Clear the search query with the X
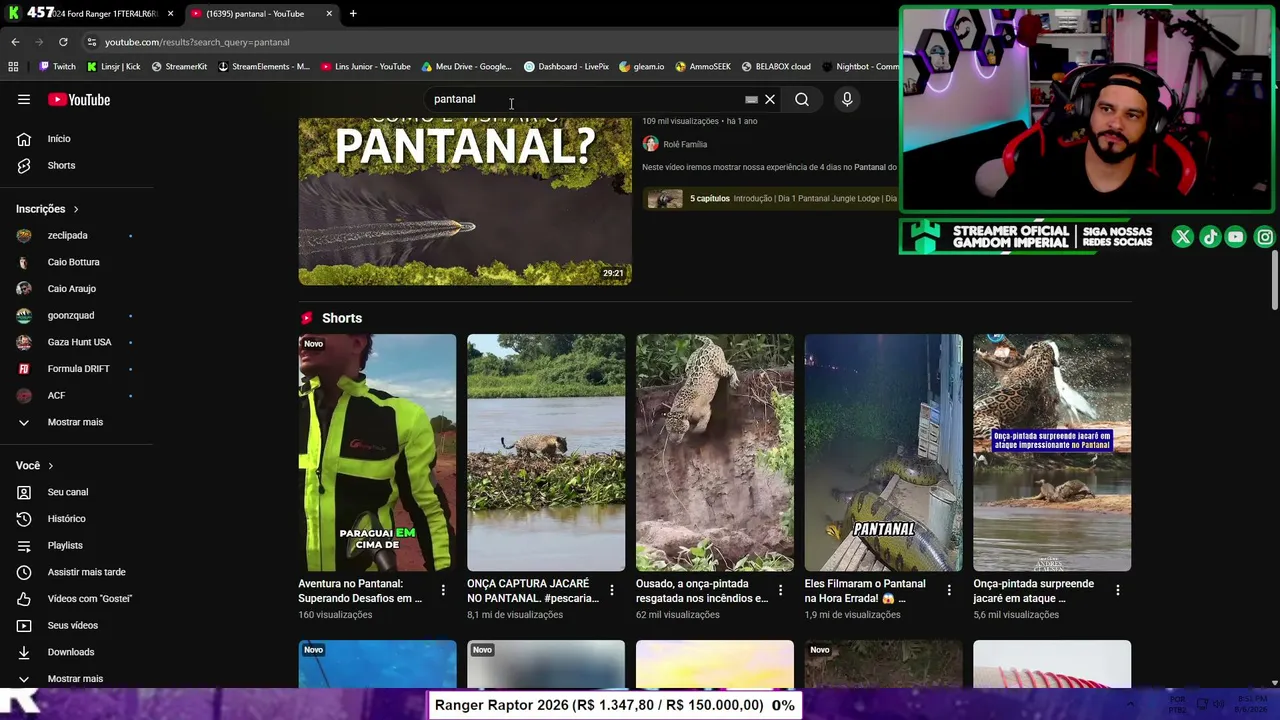 (770, 99)
